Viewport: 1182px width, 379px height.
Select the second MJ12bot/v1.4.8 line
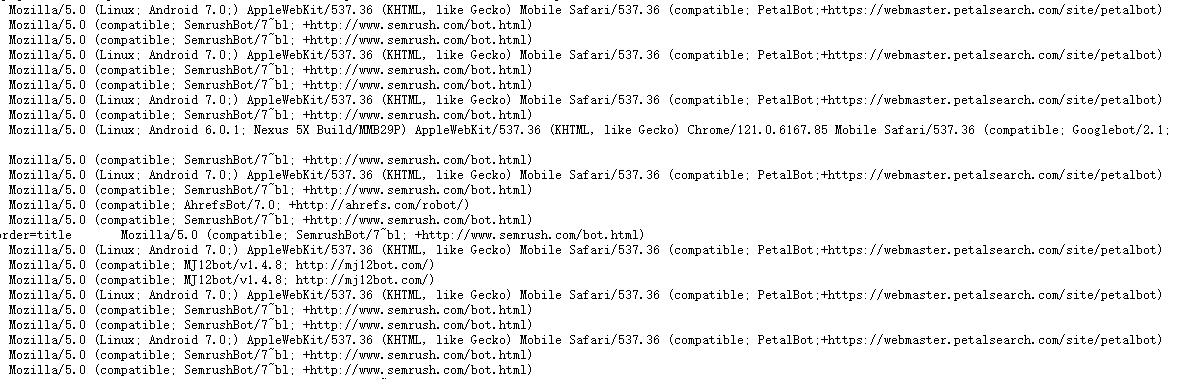(222, 280)
